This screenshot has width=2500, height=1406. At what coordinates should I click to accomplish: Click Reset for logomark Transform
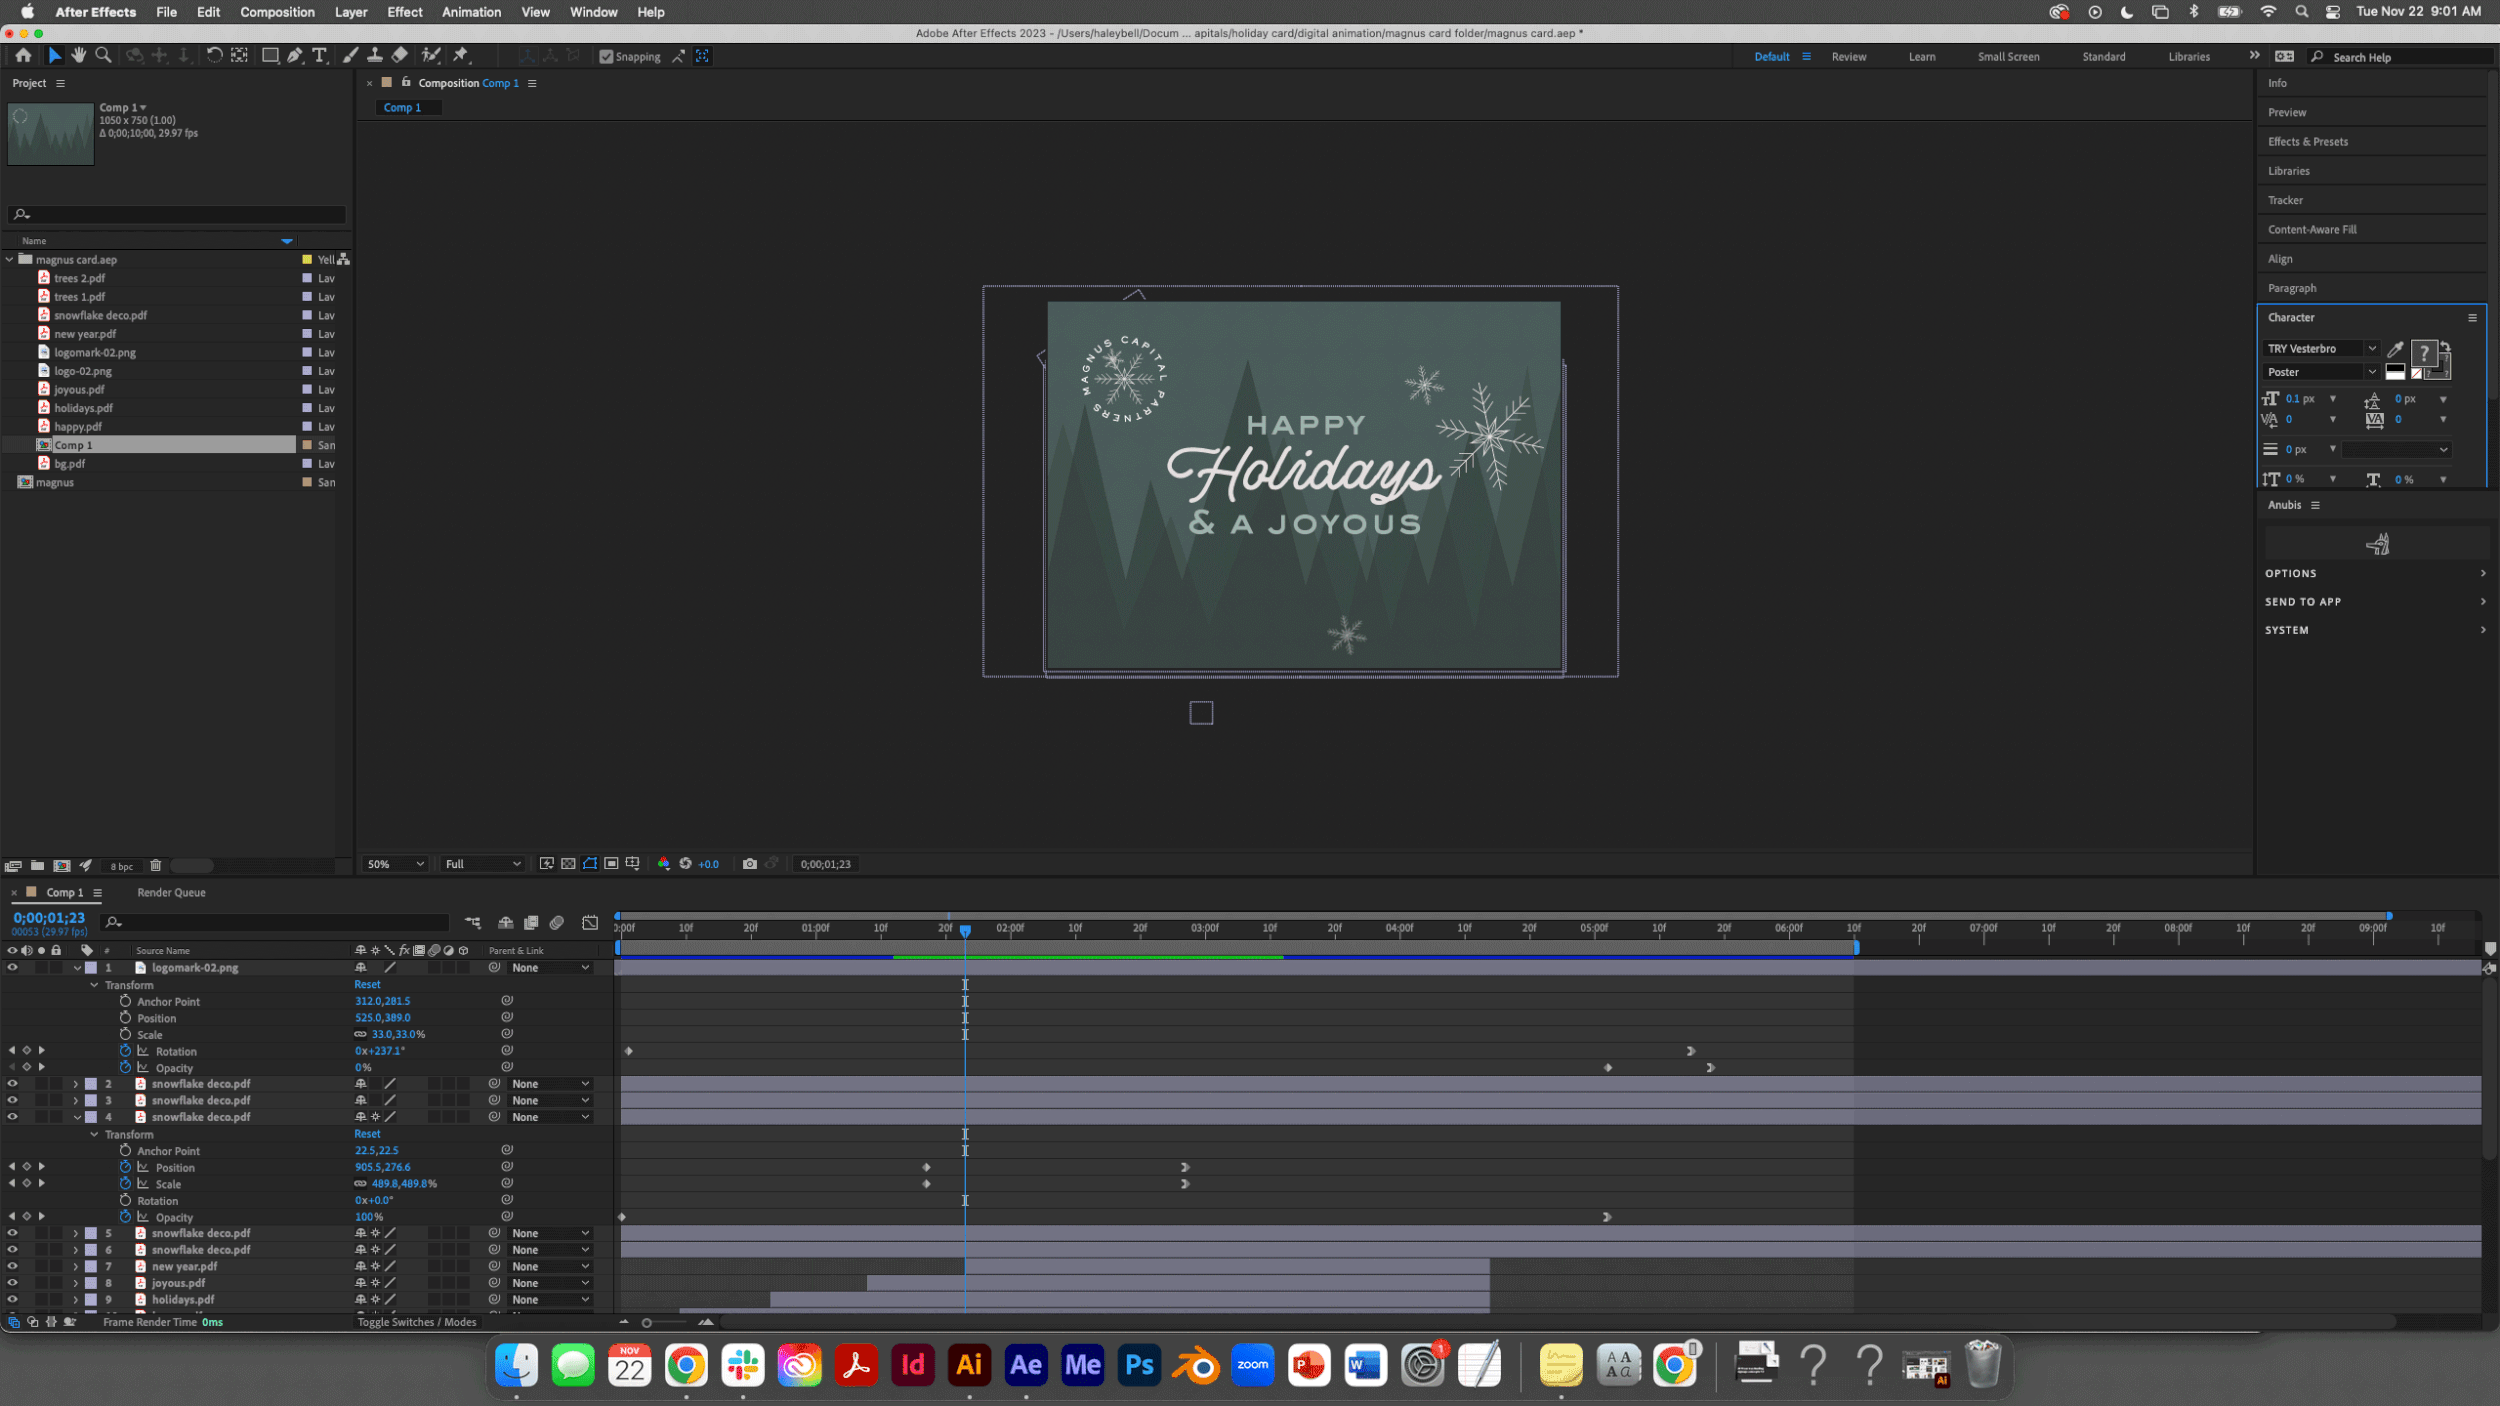coord(367,985)
